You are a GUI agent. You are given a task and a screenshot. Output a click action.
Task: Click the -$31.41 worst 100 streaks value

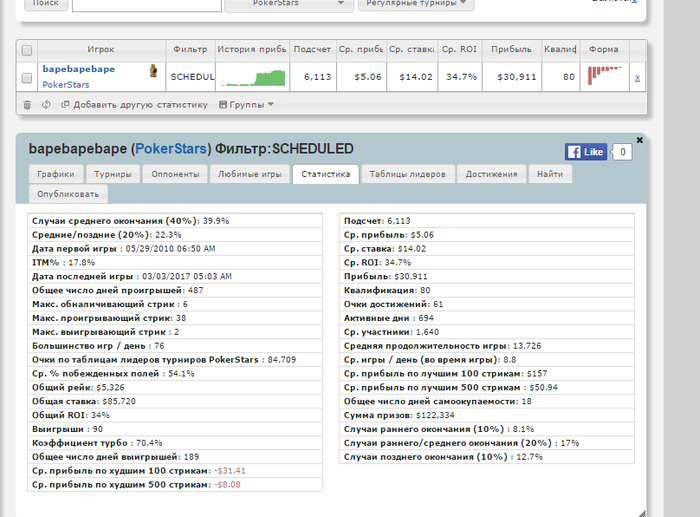click(230, 471)
